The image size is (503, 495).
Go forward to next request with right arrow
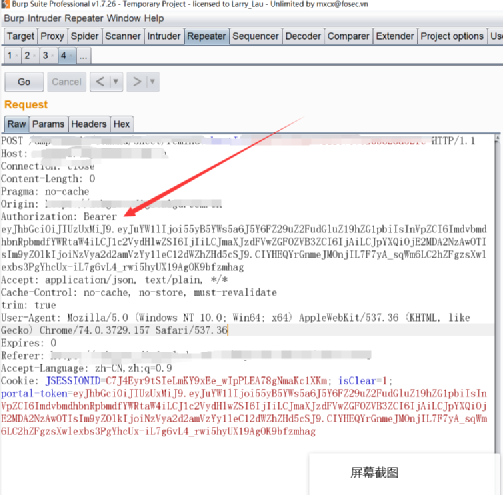137,82
